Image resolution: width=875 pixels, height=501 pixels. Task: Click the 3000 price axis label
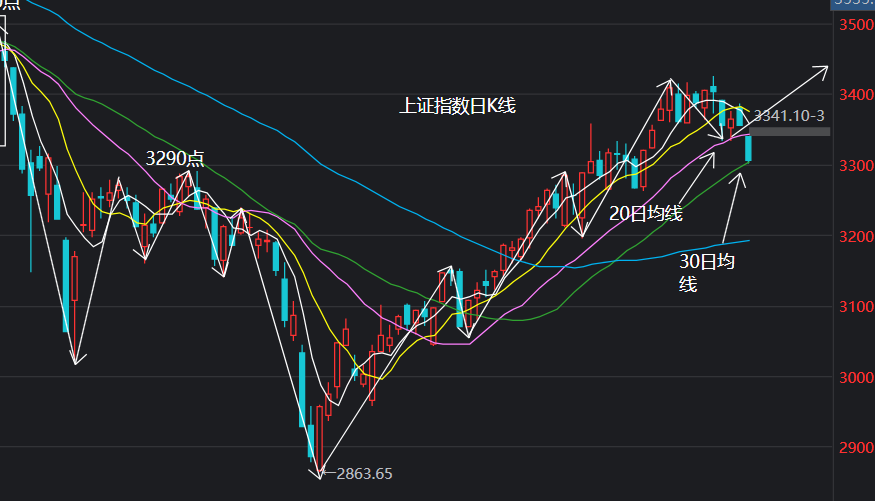click(x=857, y=378)
